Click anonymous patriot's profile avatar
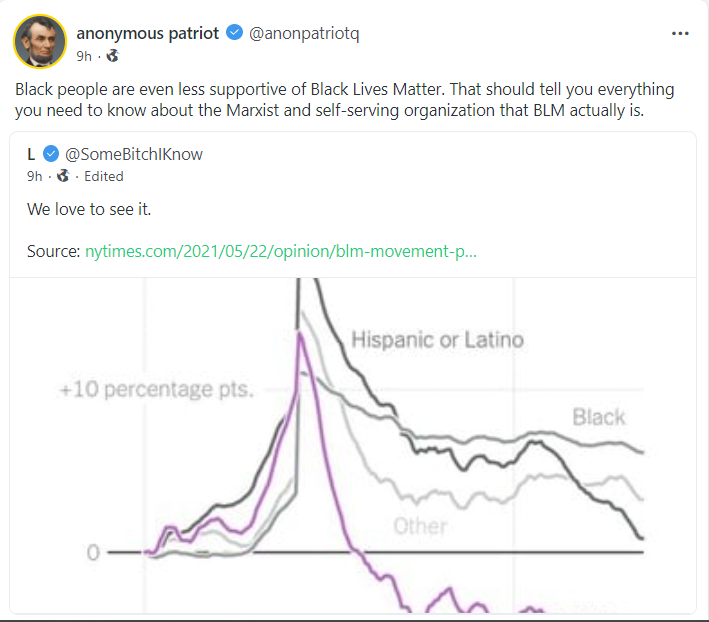Viewport: 709px width, 622px height. 38,41
